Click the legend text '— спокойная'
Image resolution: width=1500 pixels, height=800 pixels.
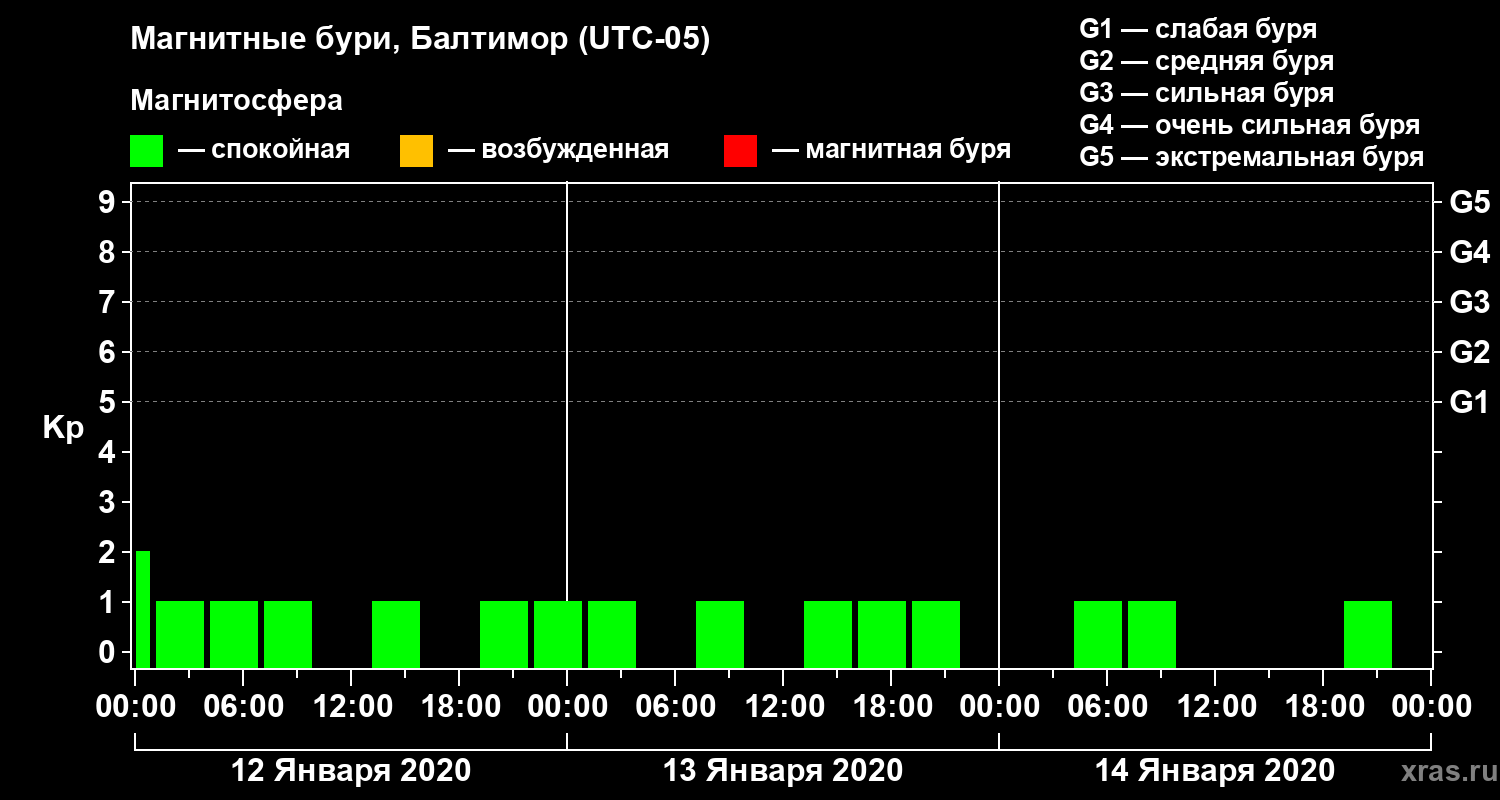tap(264, 150)
